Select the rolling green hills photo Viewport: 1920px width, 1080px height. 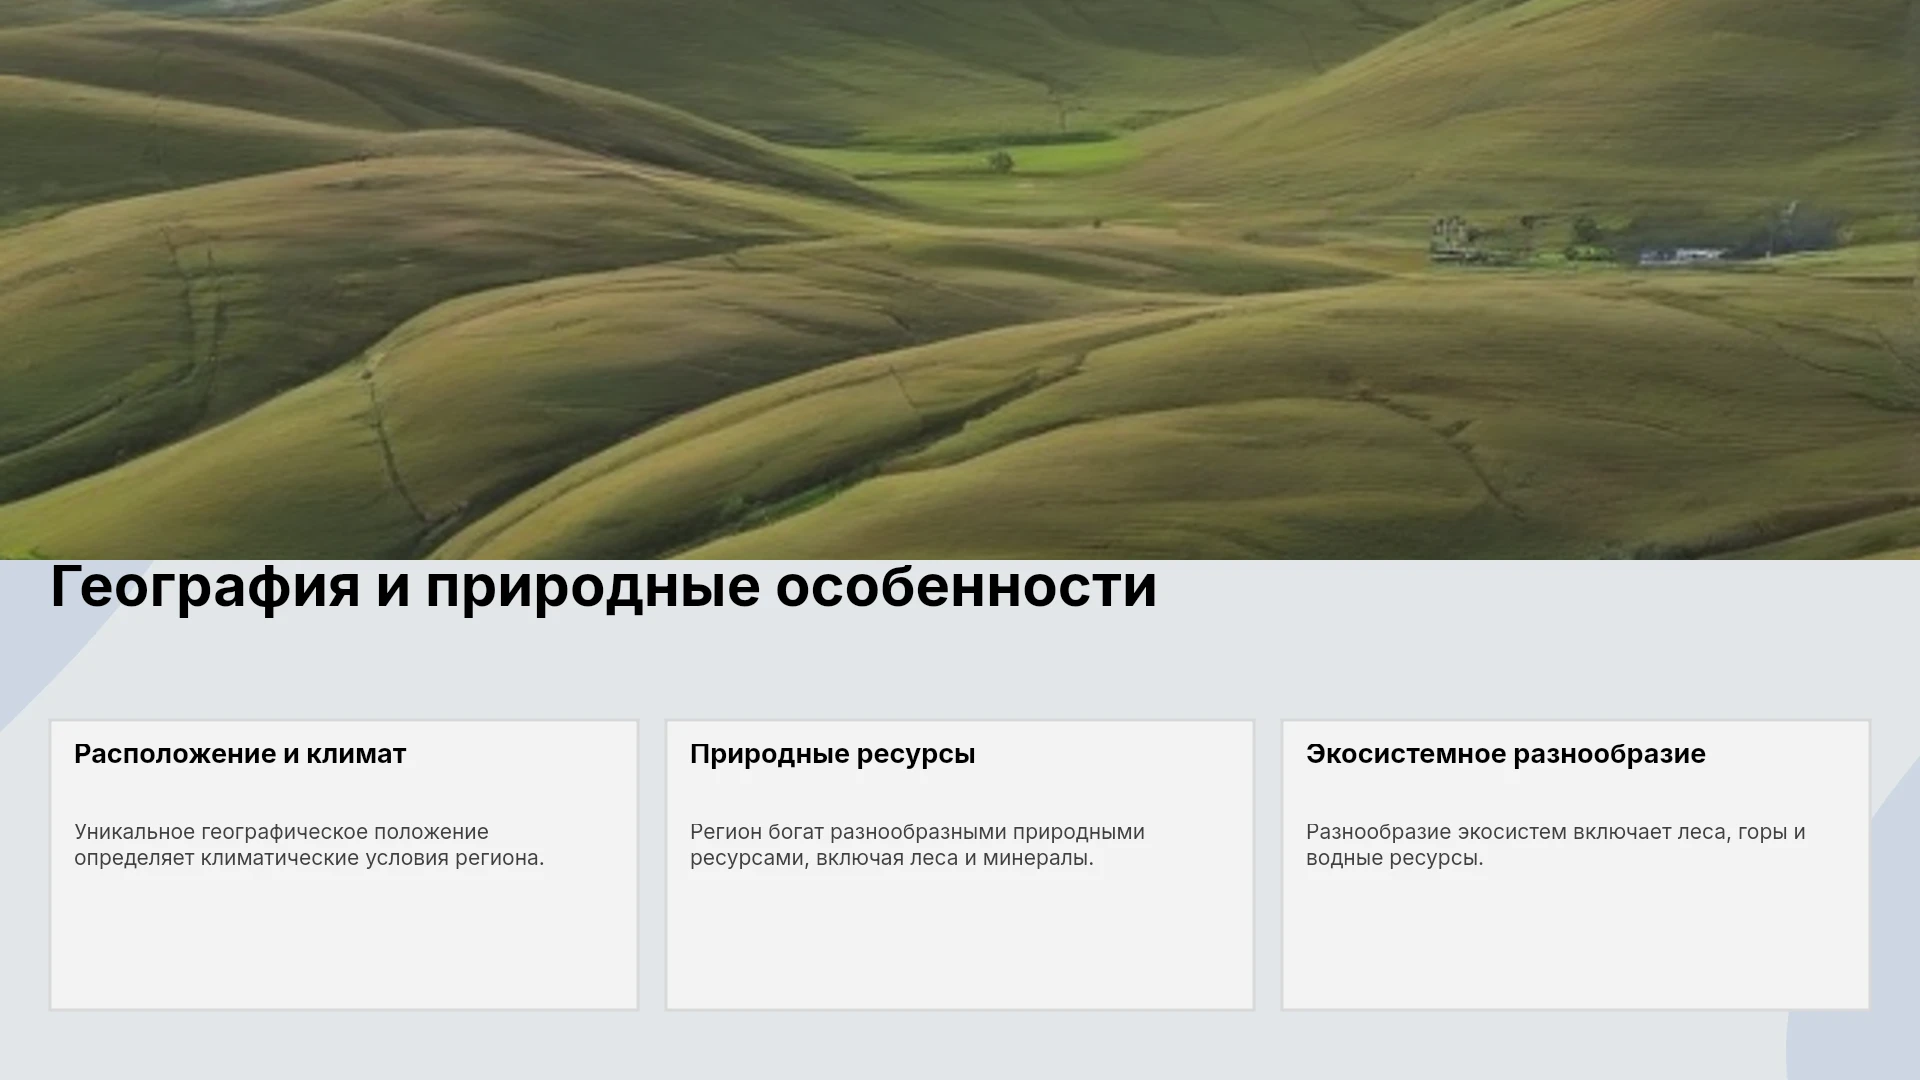(x=960, y=280)
